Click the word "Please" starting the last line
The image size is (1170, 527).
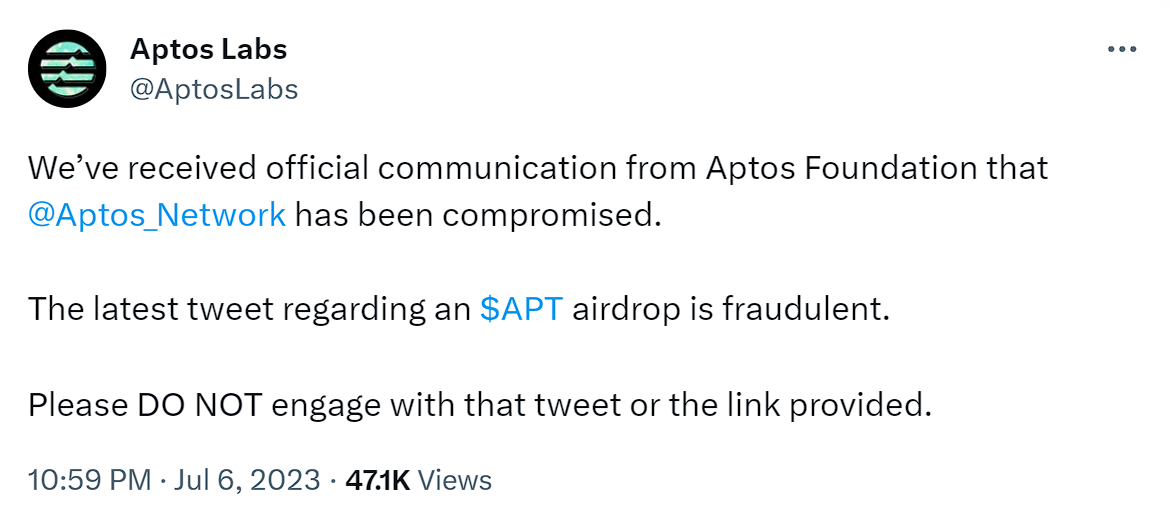[x=77, y=404]
